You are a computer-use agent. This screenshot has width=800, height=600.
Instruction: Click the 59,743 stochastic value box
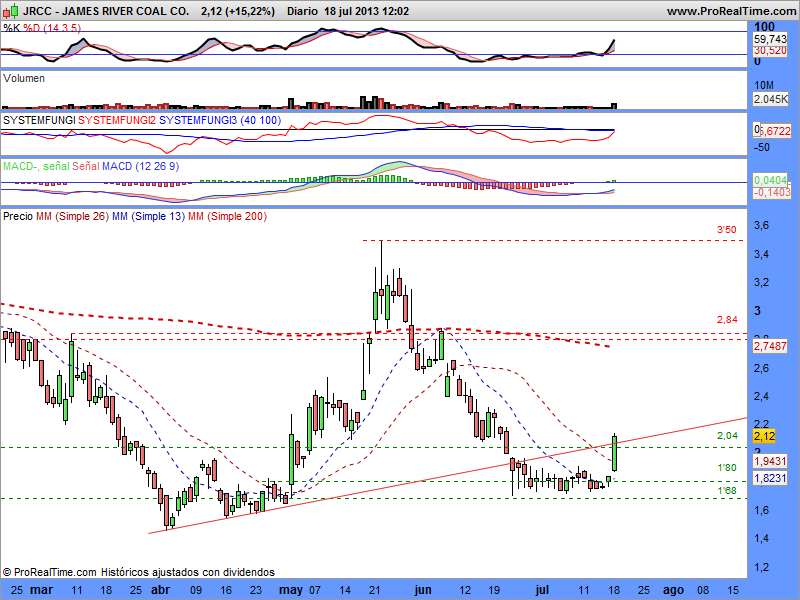(x=770, y=39)
